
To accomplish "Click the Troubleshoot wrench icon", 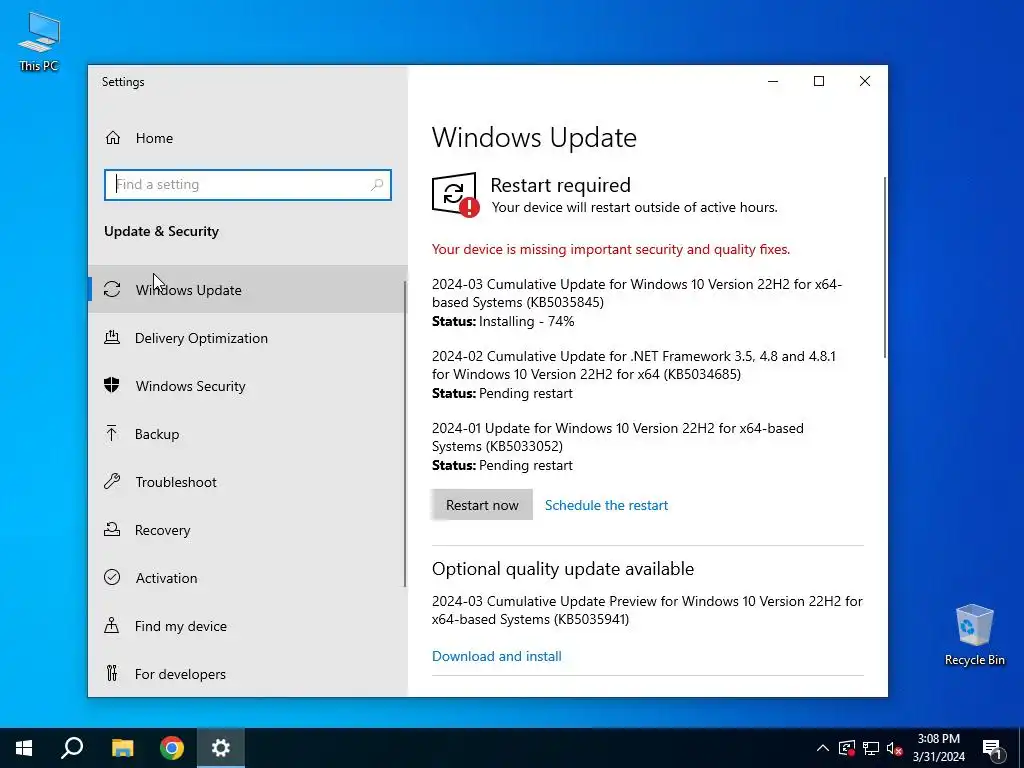I will click(112, 481).
